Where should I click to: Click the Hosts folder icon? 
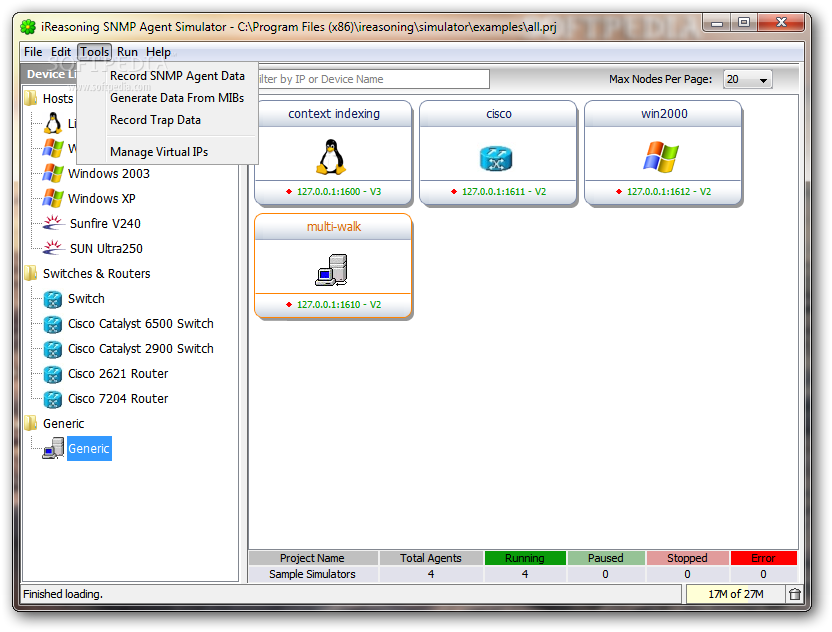(x=31, y=98)
